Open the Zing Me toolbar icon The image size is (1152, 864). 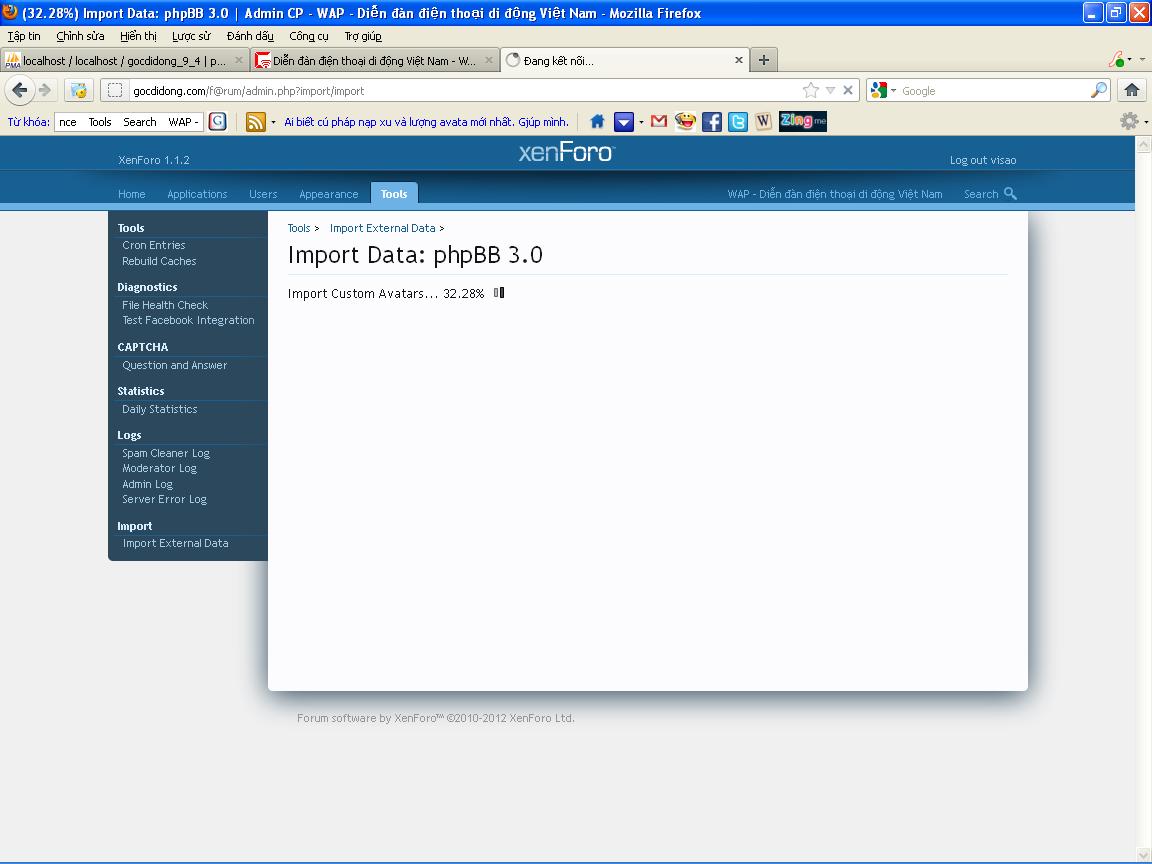(x=803, y=121)
